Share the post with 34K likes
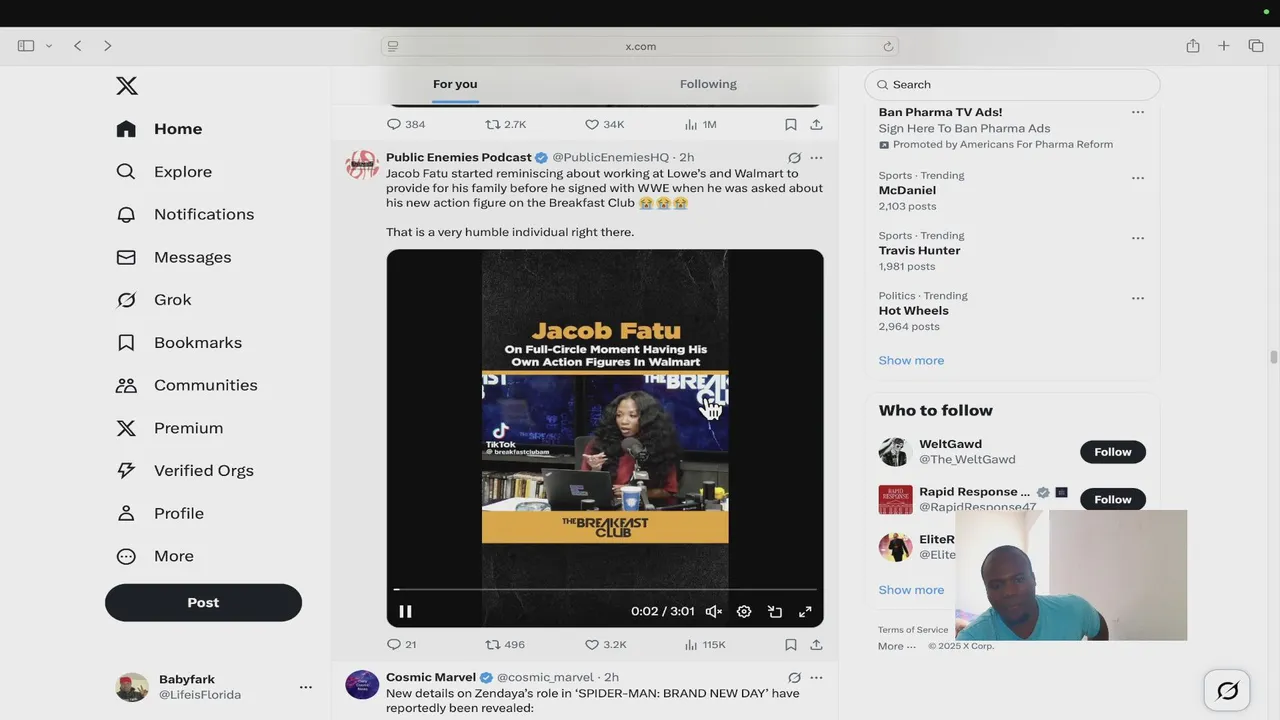 click(x=816, y=125)
